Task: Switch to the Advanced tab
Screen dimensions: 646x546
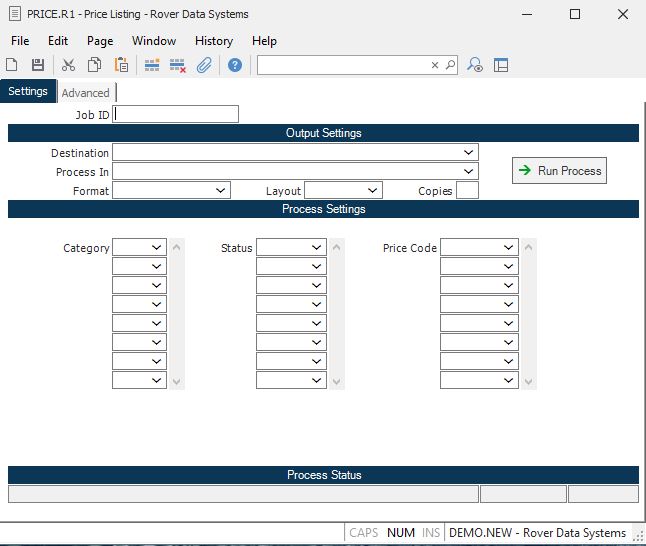Action: [85, 93]
